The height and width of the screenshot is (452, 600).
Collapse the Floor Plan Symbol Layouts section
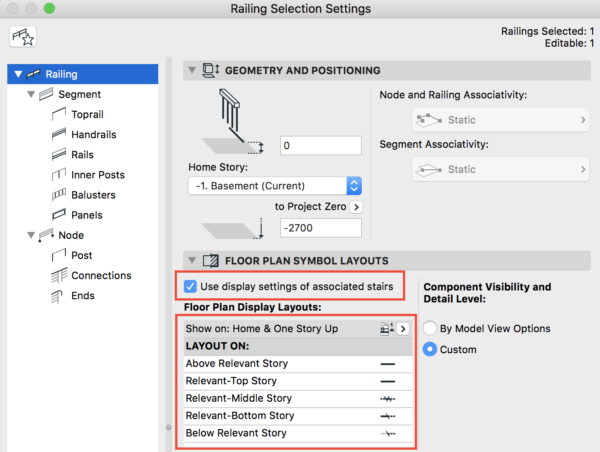[x=191, y=260]
